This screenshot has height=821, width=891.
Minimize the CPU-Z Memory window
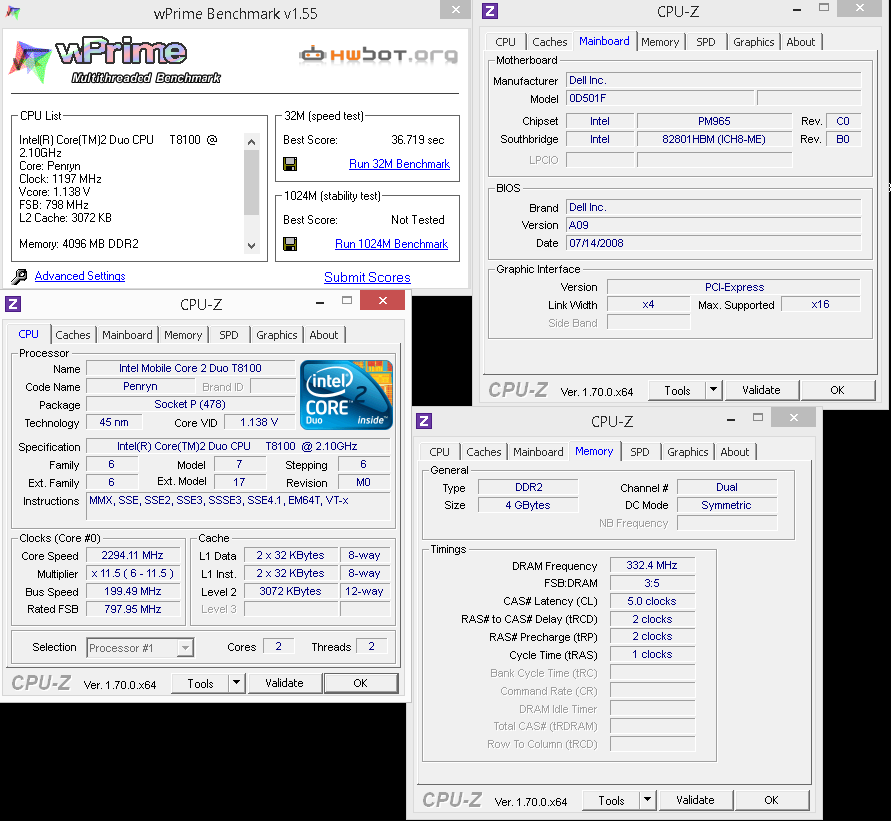pos(731,419)
